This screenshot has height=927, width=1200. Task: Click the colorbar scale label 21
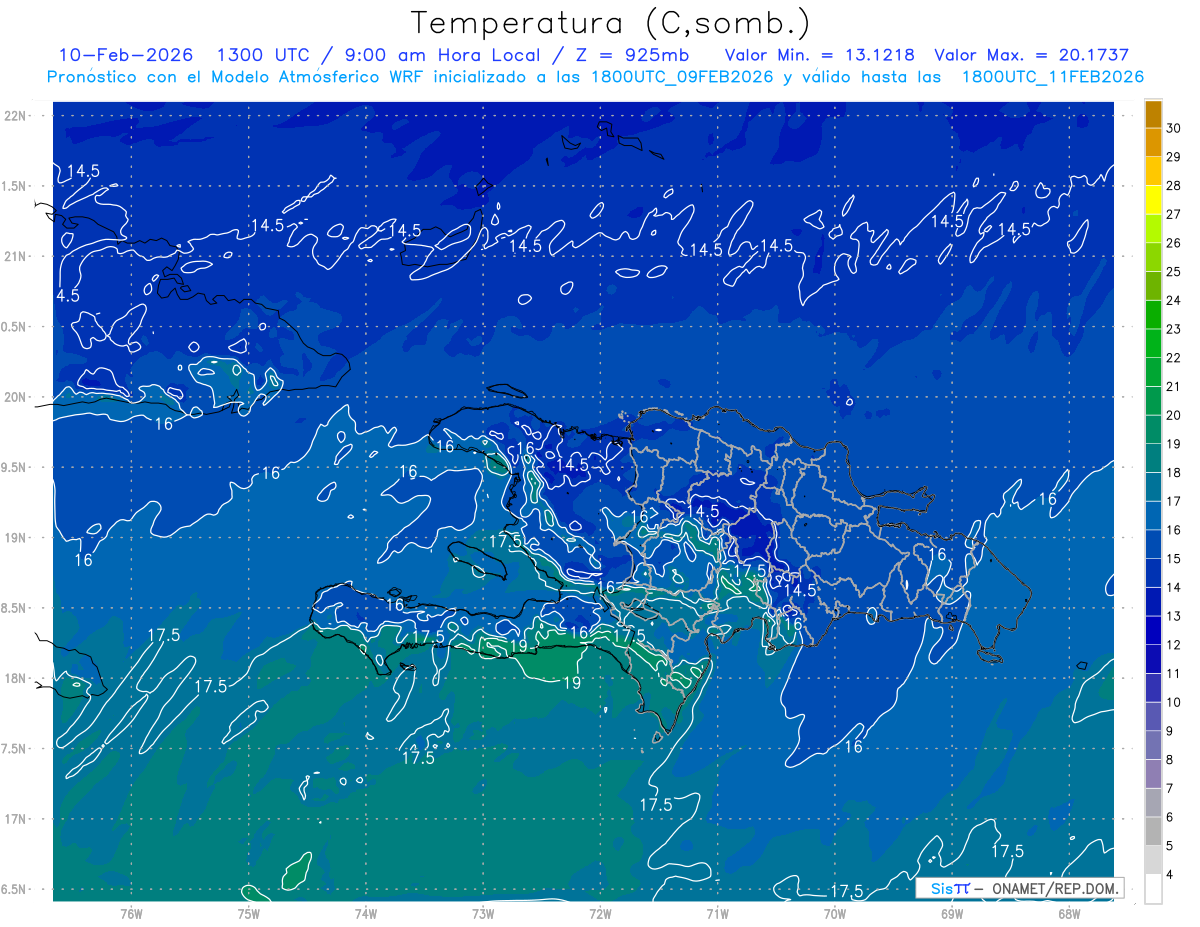[1173, 387]
